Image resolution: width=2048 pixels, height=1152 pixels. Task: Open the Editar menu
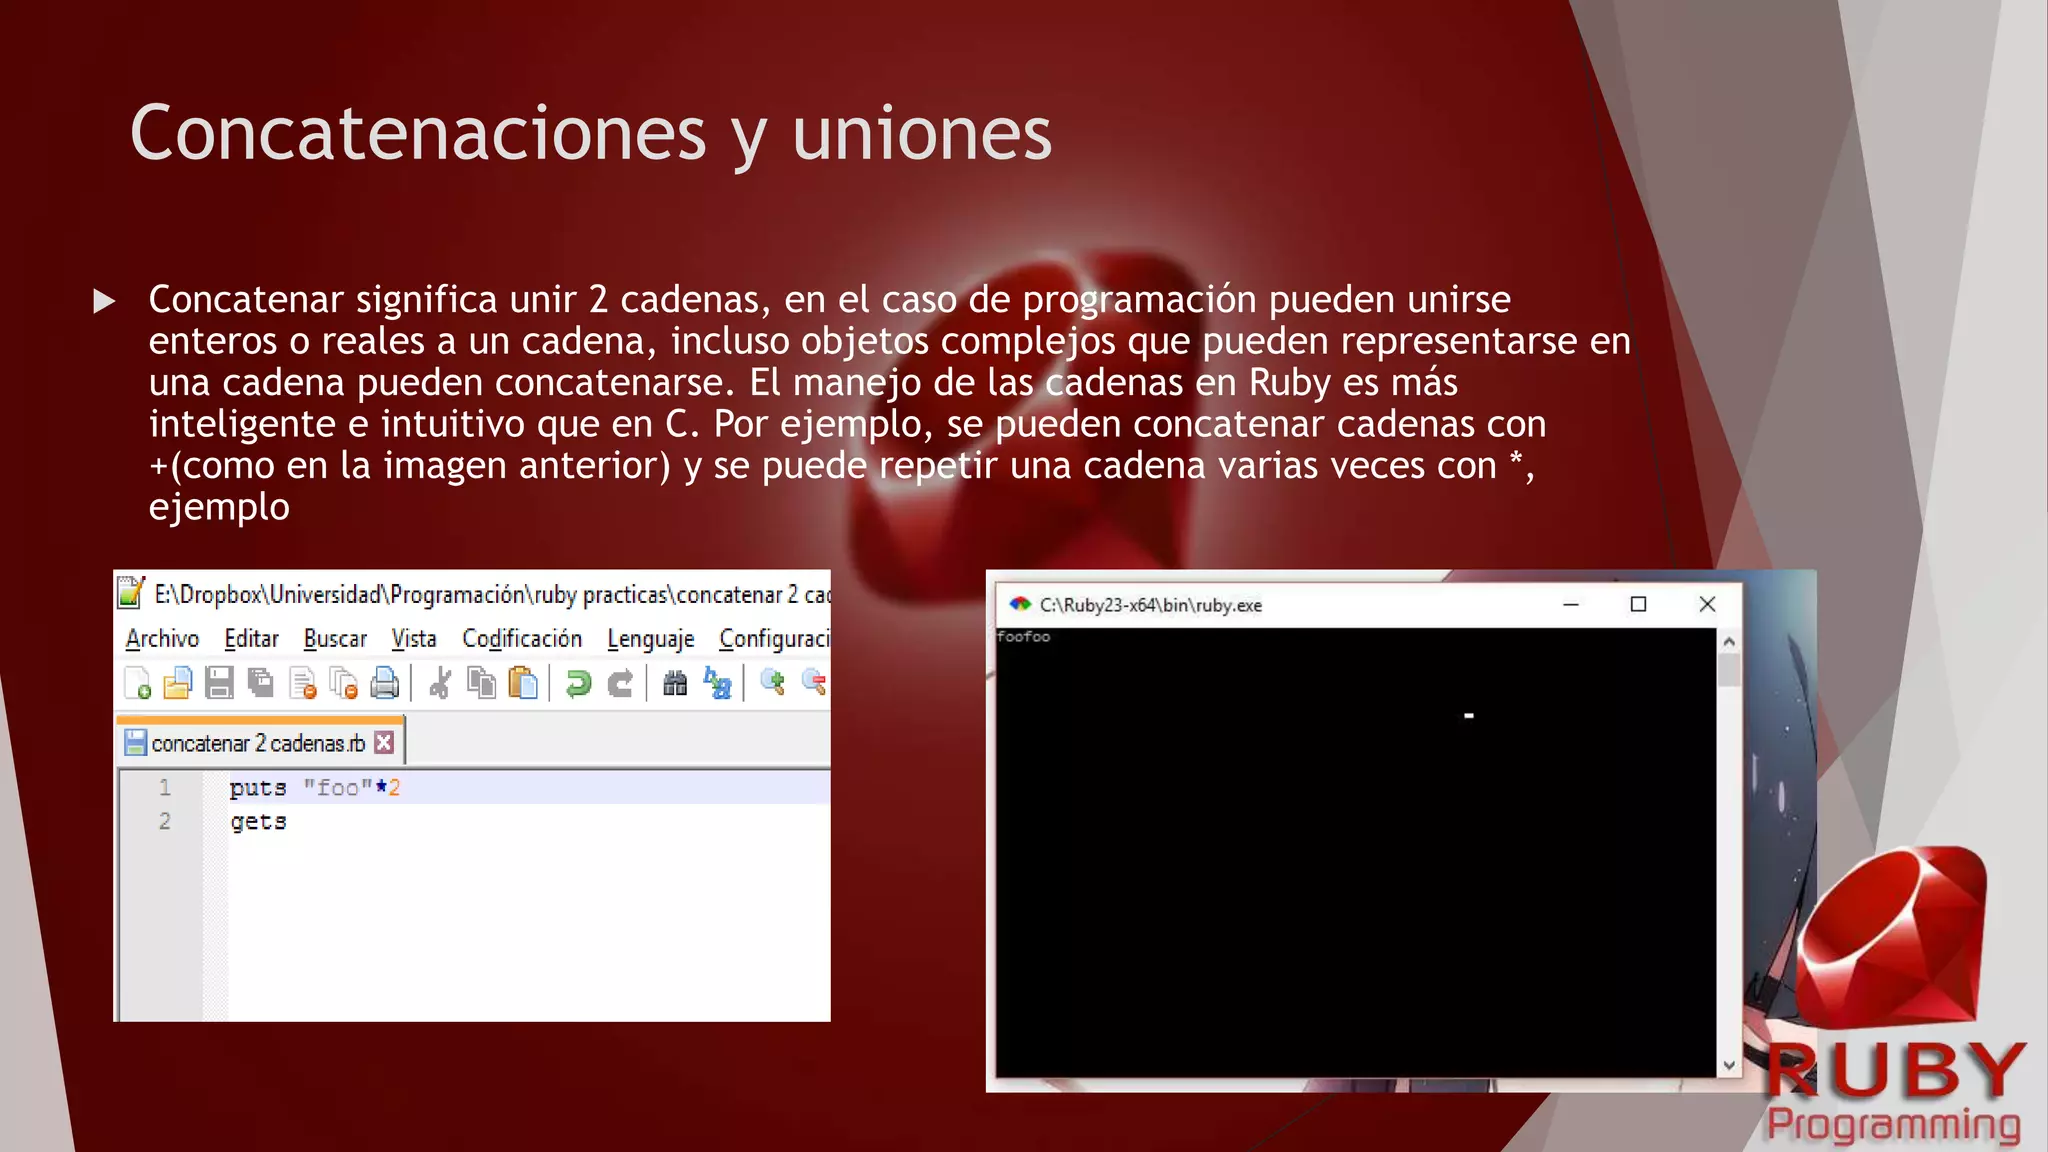(251, 638)
